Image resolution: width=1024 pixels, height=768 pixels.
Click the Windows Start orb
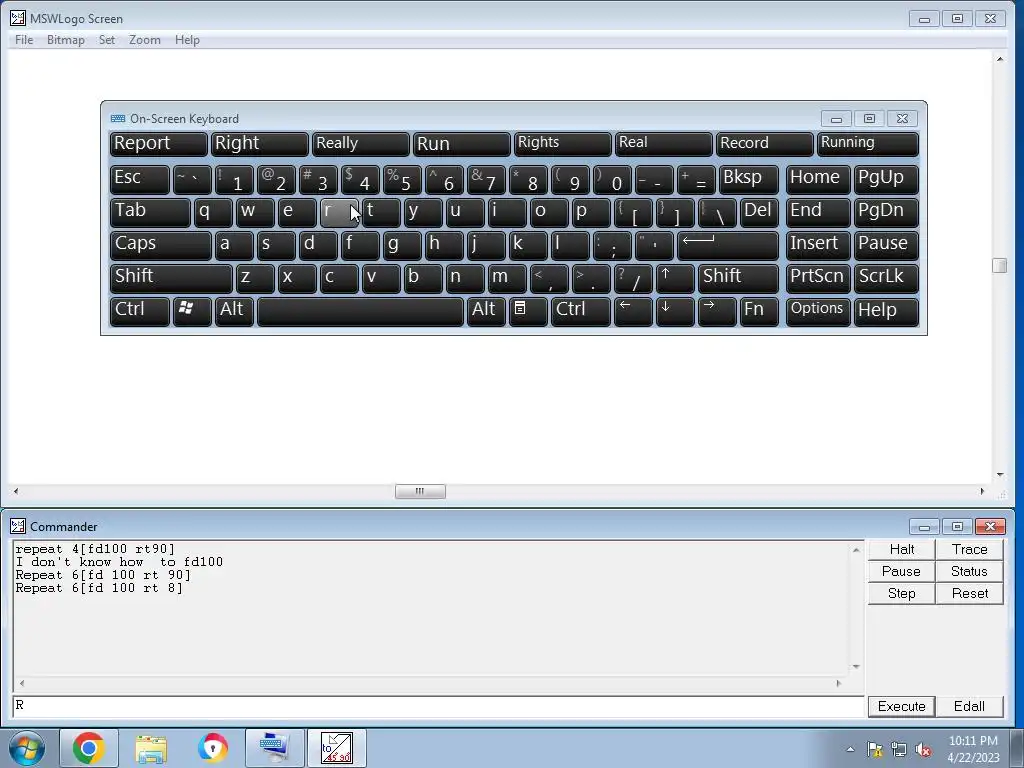tap(27, 748)
